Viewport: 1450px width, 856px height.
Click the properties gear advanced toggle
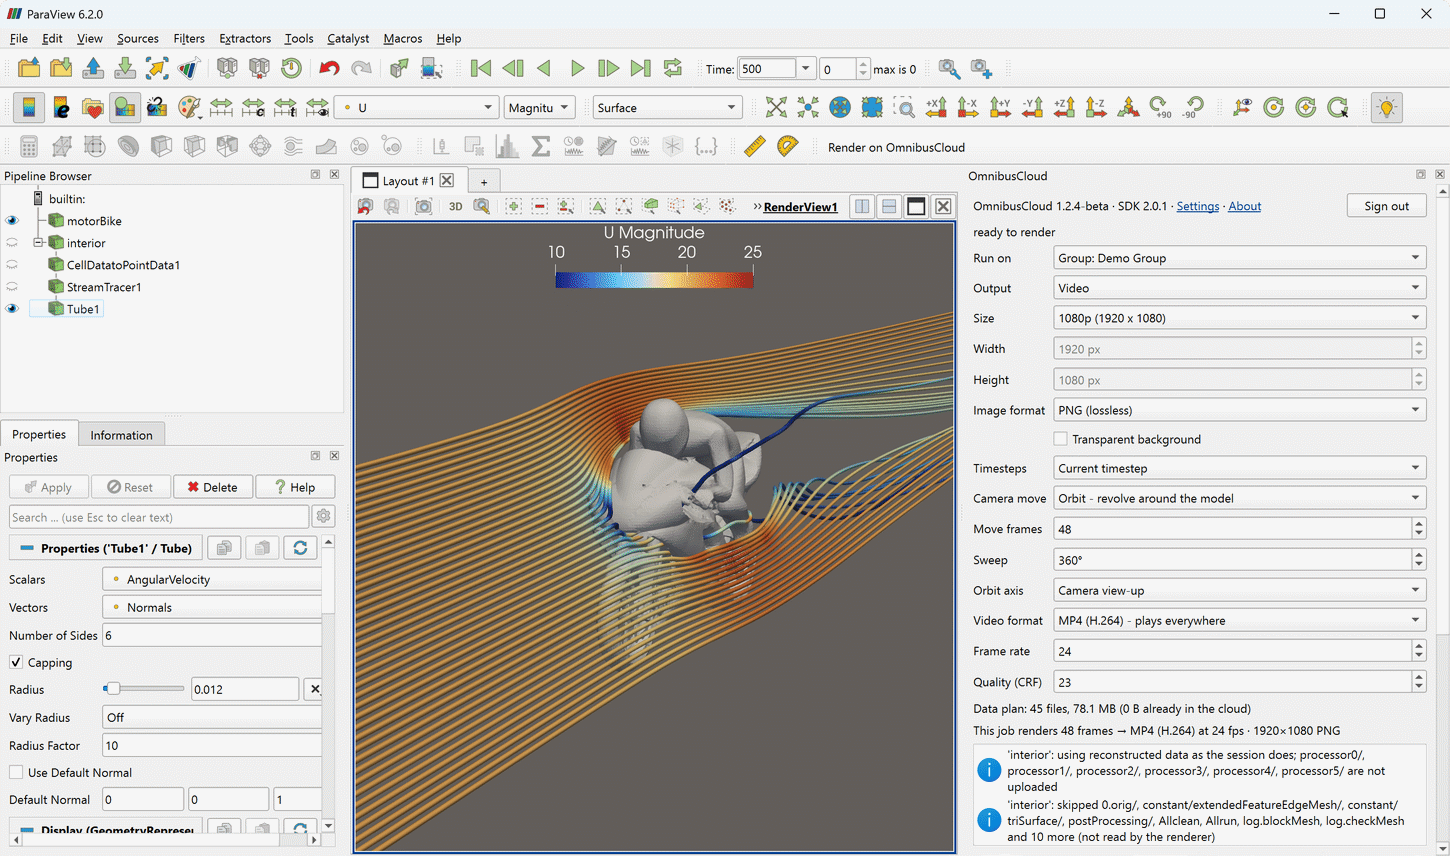coord(323,516)
